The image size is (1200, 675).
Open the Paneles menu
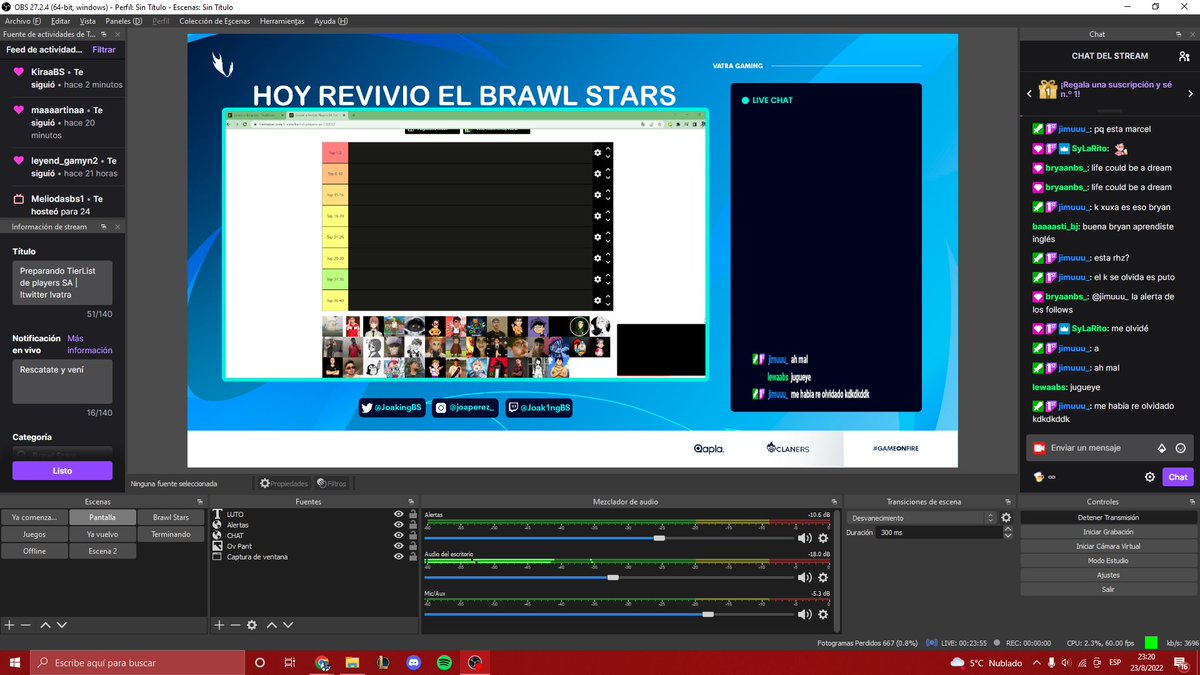(x=124, y=21)
